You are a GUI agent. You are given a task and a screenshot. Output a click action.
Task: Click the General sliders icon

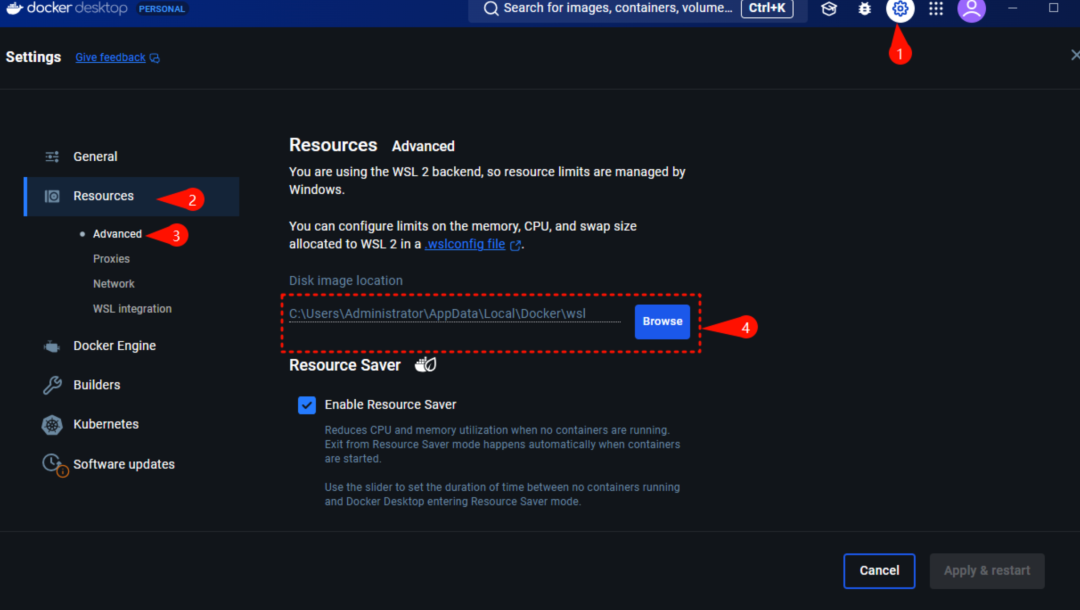(52, 157)
